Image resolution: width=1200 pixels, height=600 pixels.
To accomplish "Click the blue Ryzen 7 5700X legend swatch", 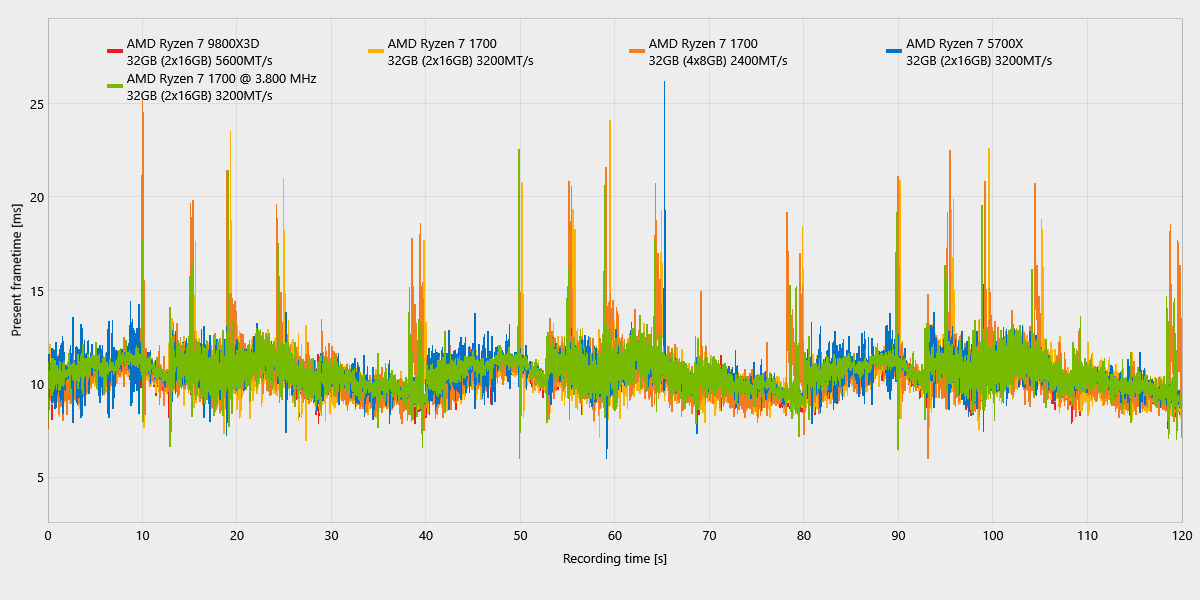I will tap(894, 50).
